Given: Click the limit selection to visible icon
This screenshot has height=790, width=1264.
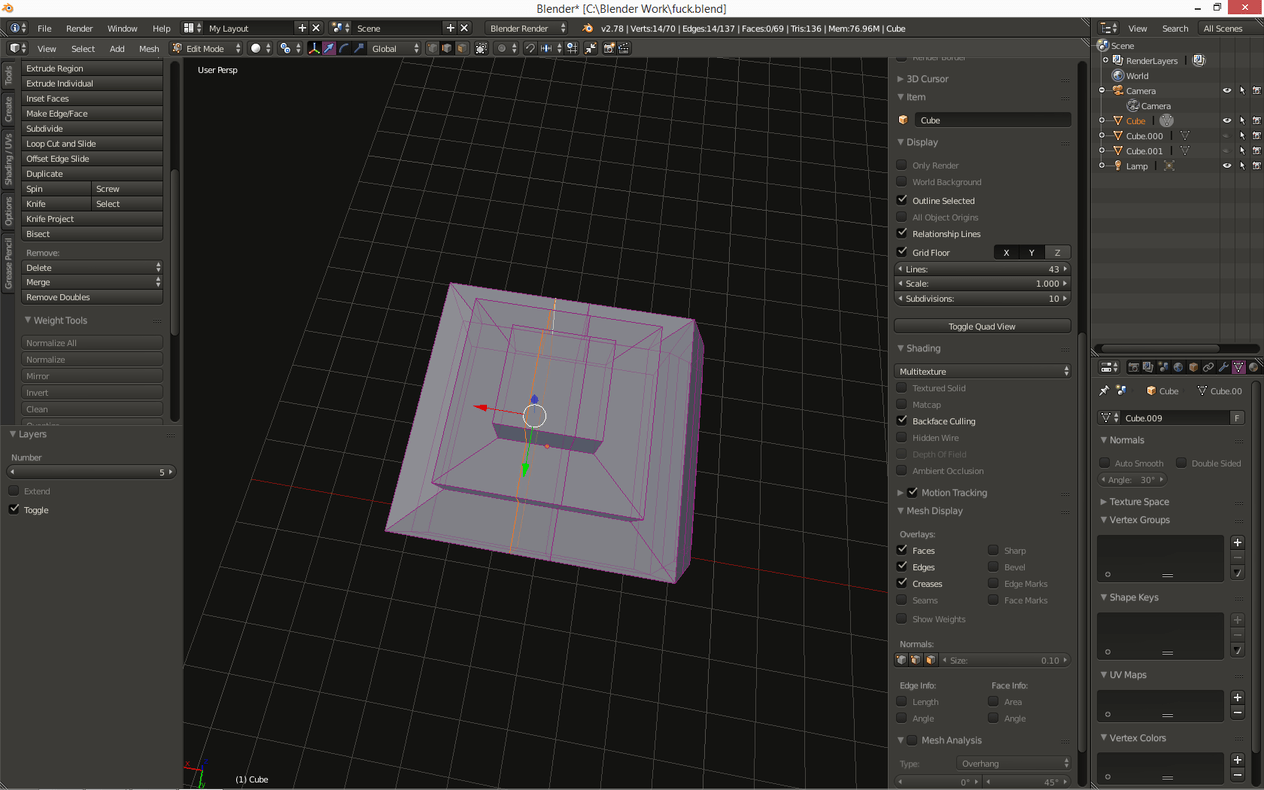Looking at the screenshot, I should pyautogui.click(x=481, y=48).
